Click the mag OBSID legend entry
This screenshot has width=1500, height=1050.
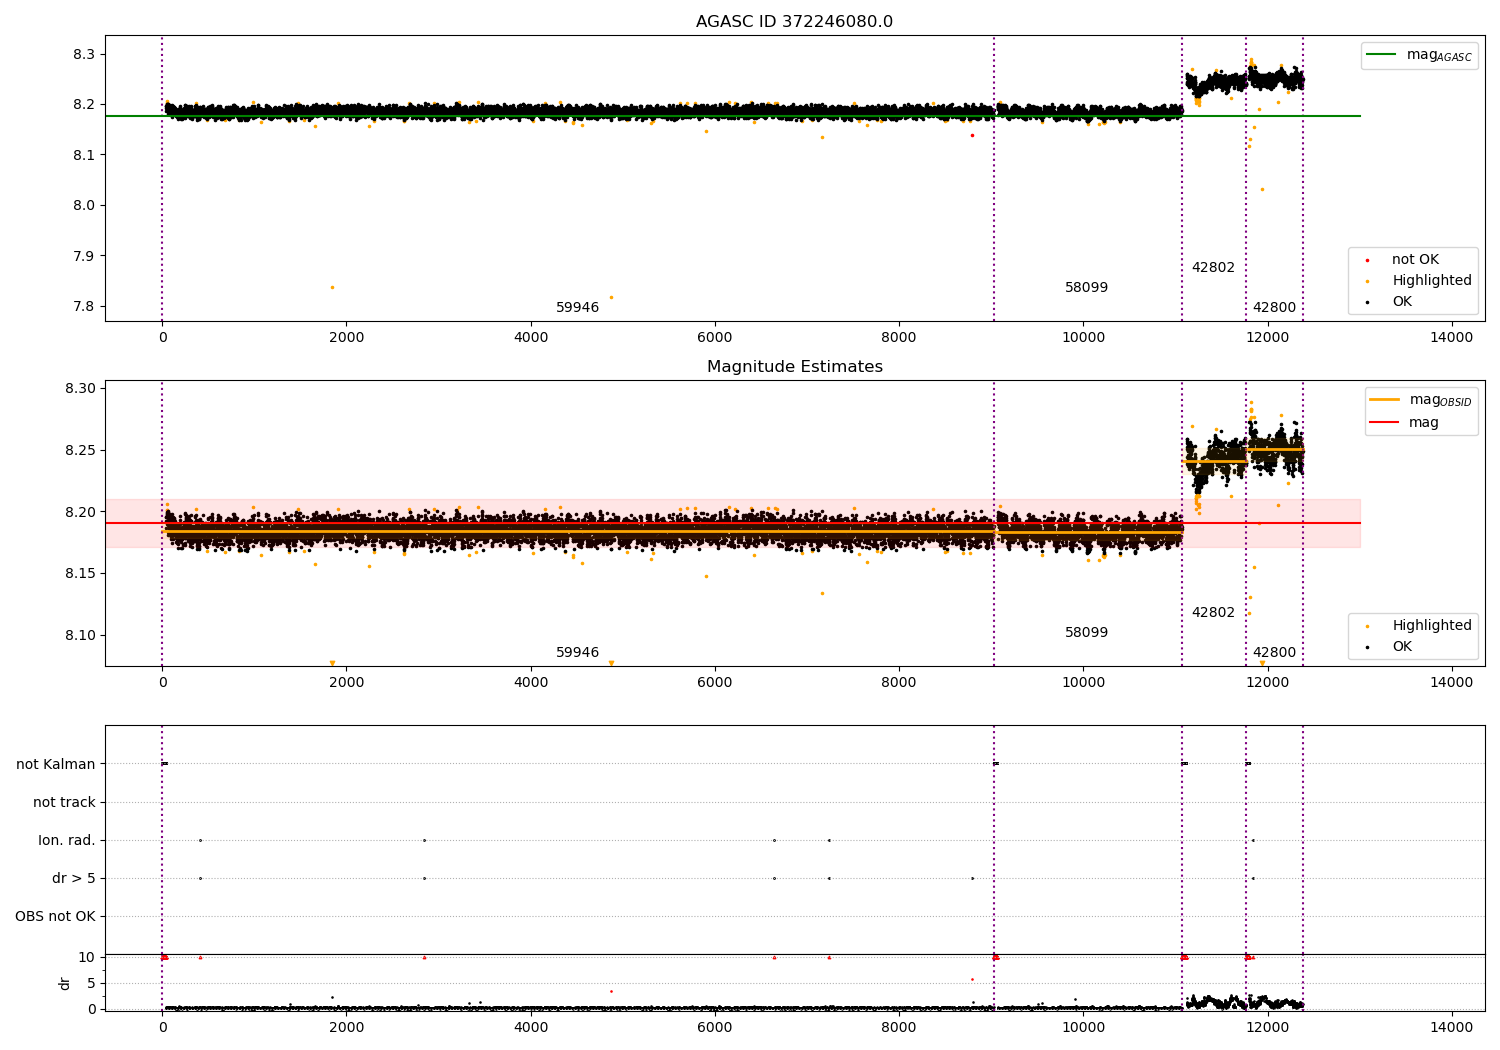(x=1421, y=400)
